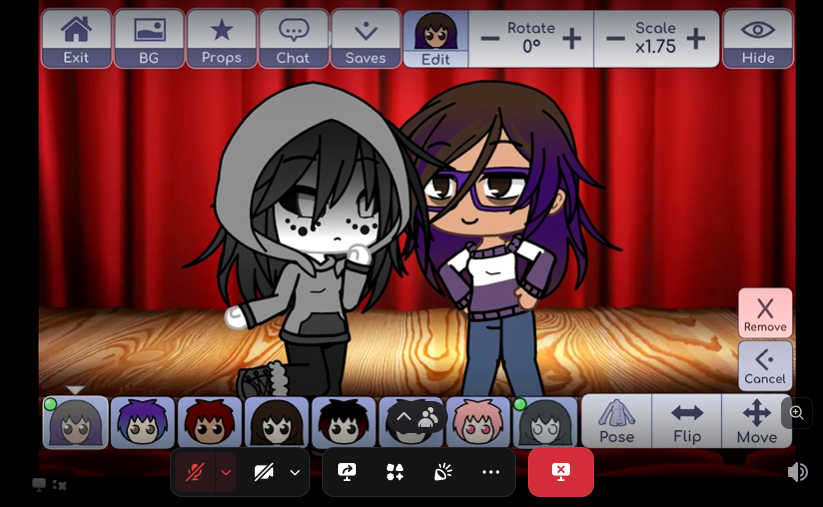Flip the selected character horizontally

(x=687, y=421)
